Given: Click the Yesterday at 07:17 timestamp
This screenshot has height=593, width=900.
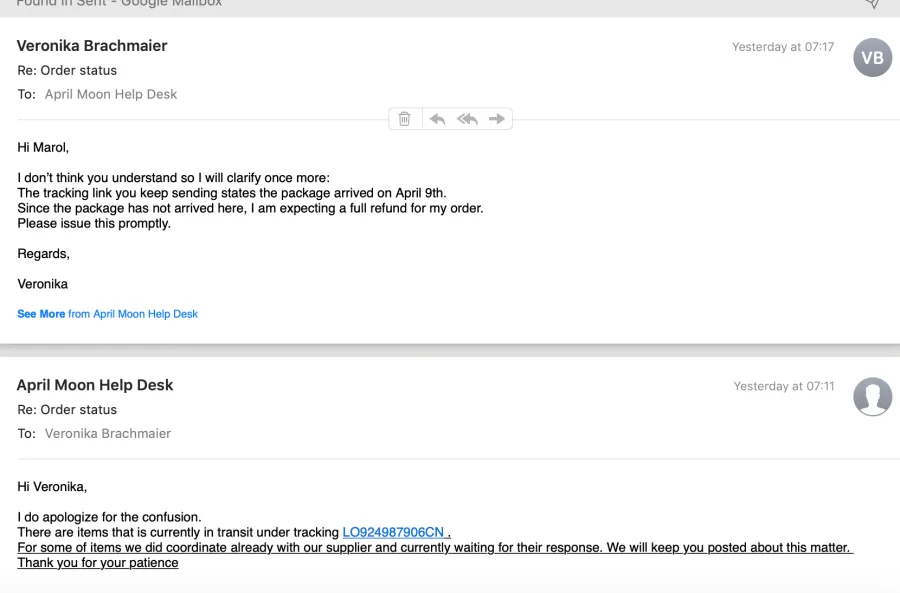Looking at the screenshot, I should pyautogui.click(x=783, y=47).
